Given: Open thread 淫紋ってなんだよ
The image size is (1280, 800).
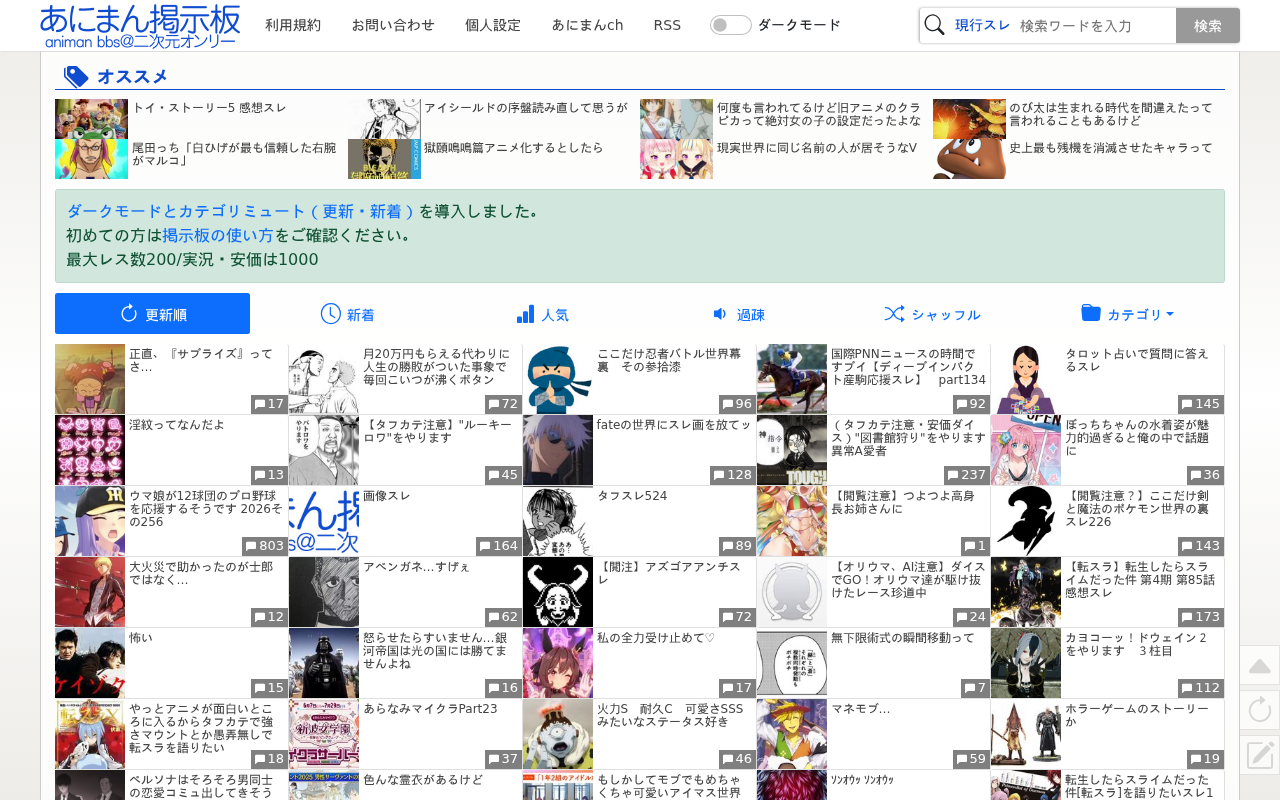Looking at the screenshot, I should pos(177,425).
